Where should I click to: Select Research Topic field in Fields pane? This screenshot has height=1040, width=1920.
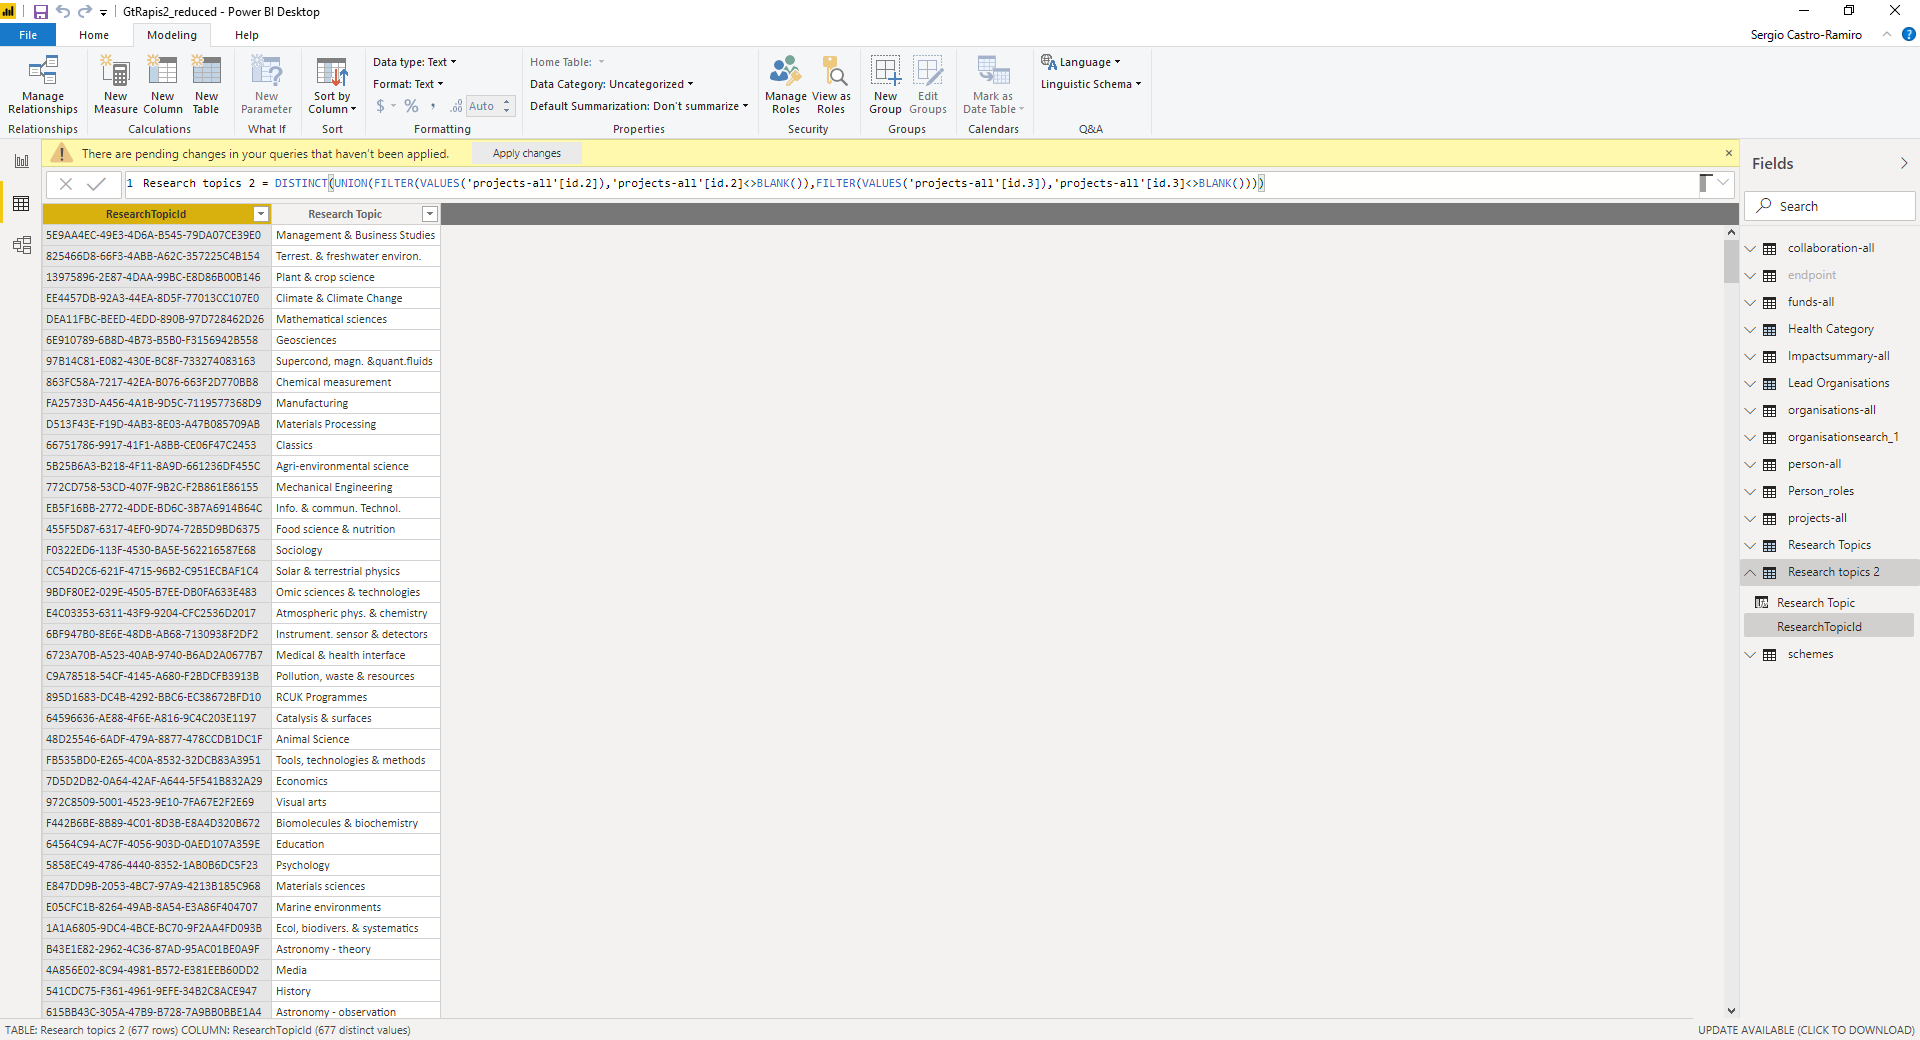pos(1829,602)
